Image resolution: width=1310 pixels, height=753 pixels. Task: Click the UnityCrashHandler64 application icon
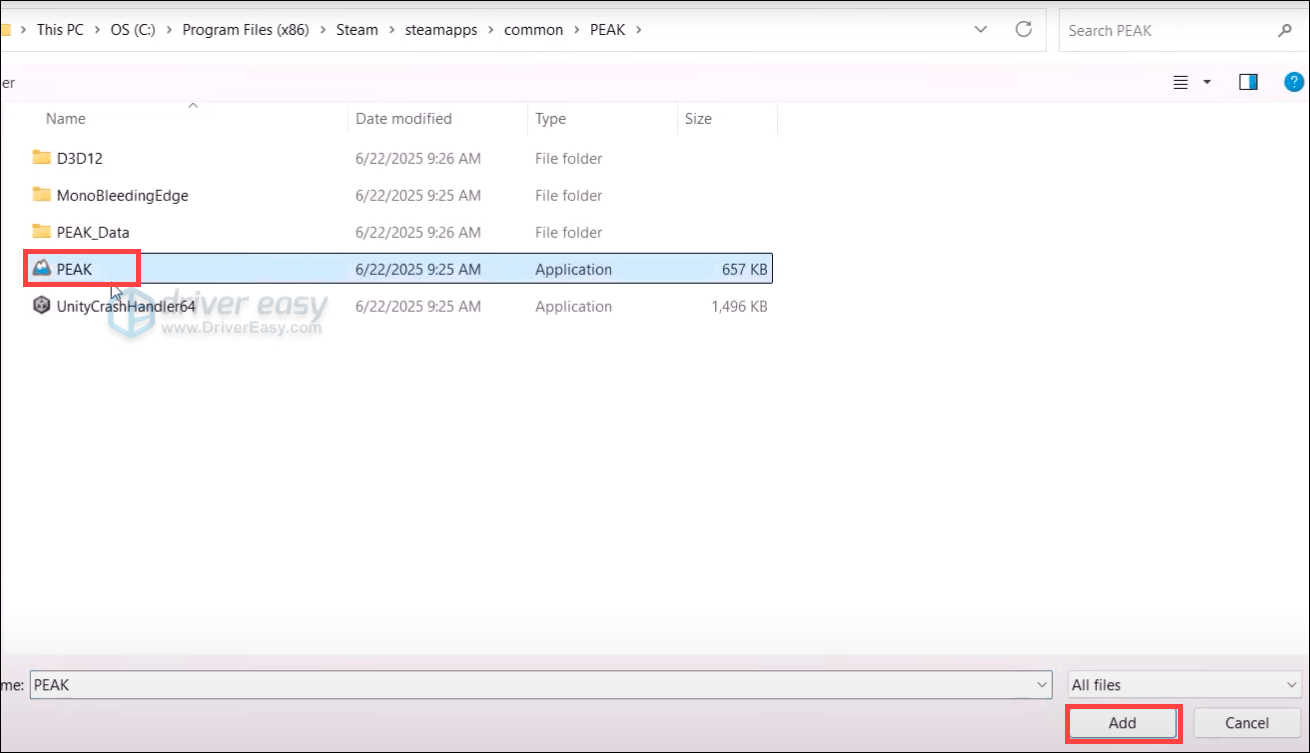pos(41,306)
